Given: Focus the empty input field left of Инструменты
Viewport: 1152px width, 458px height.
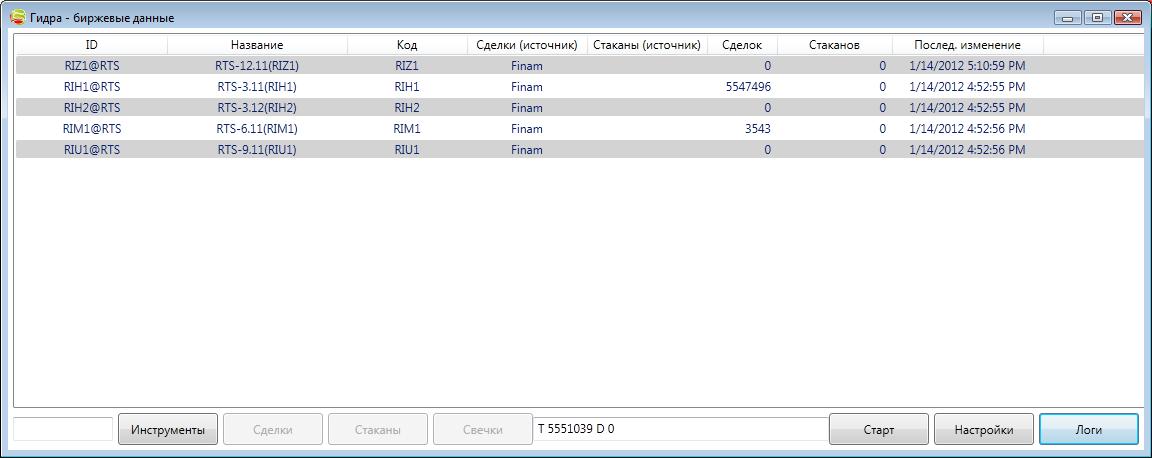Looking at the screenshot, I should 62,429.
